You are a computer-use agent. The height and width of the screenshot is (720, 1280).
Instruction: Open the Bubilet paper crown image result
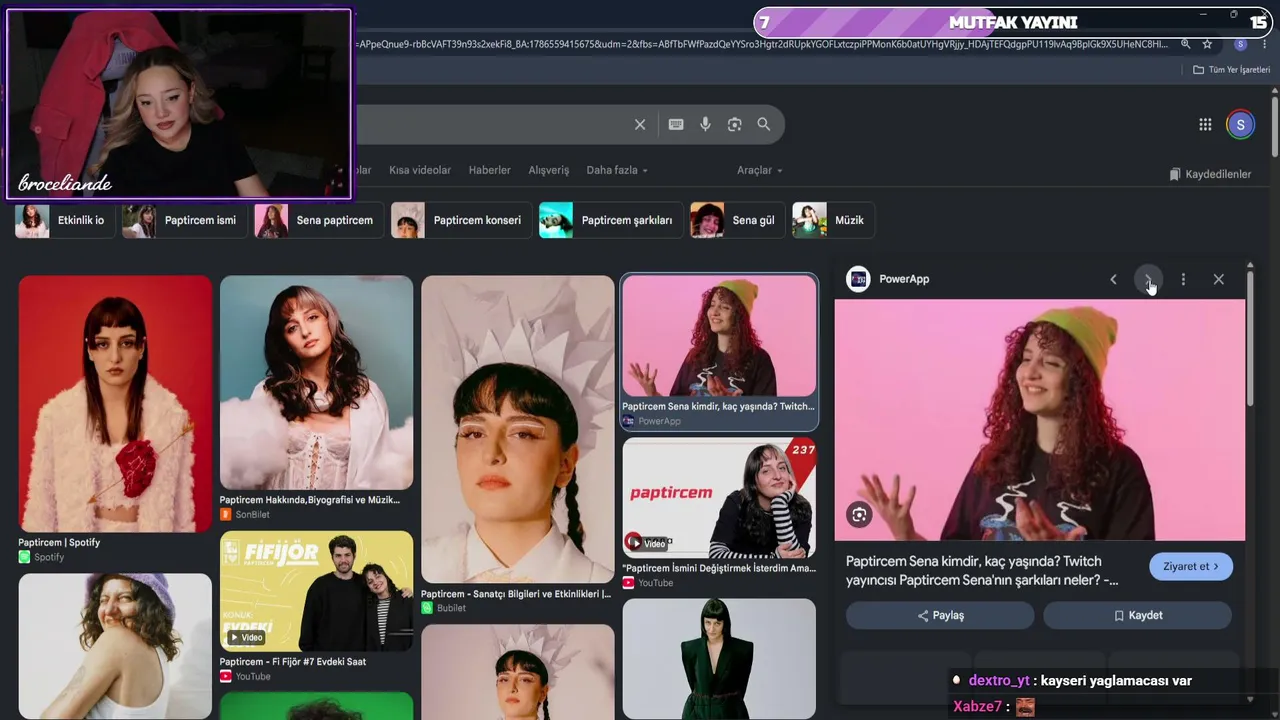[x=518, y=429]
